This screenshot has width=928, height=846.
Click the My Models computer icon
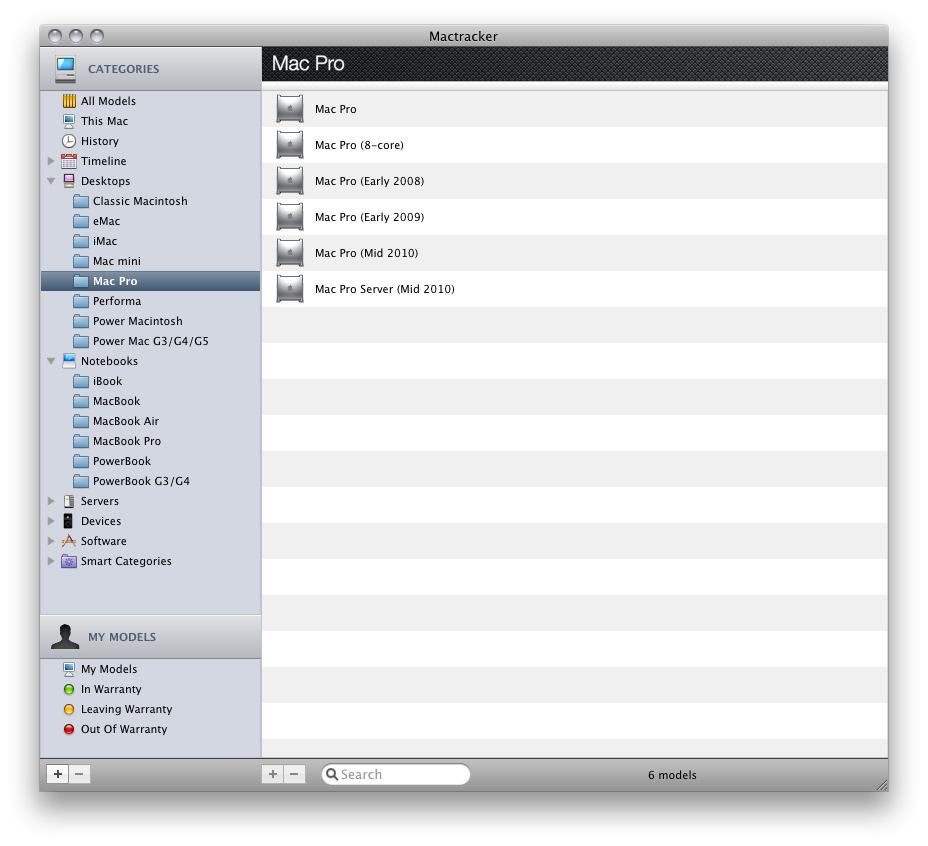[x=69, y=669]
